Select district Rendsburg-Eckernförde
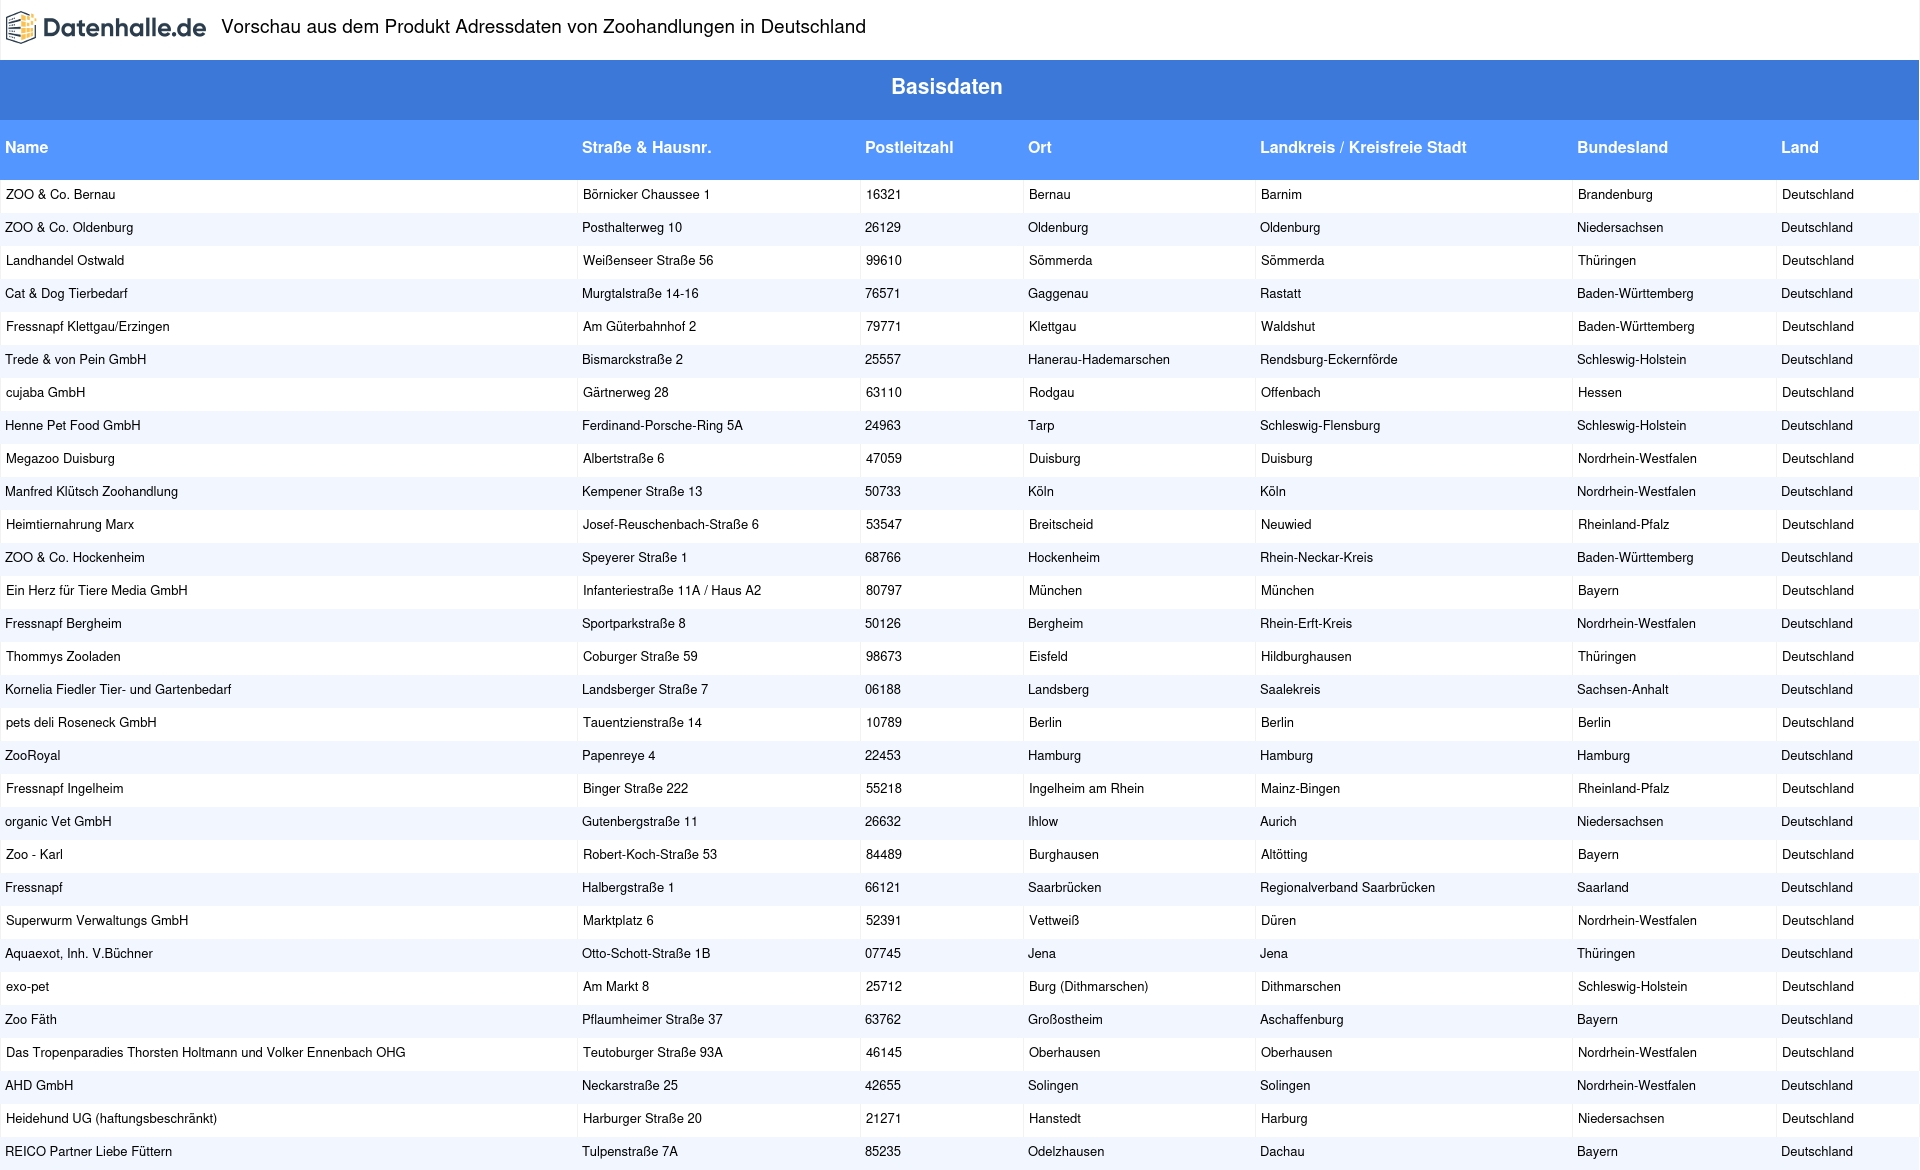 coord(1329,360)
